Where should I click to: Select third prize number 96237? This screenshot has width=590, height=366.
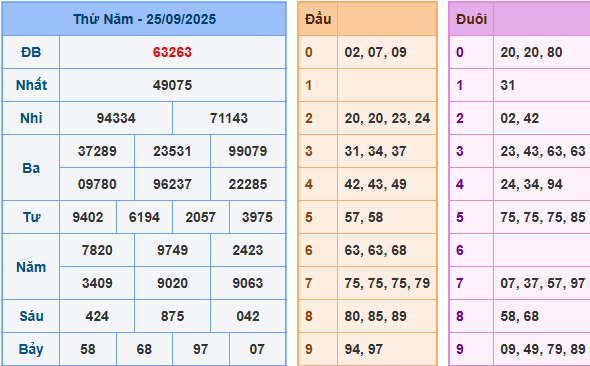coord(172,184)
